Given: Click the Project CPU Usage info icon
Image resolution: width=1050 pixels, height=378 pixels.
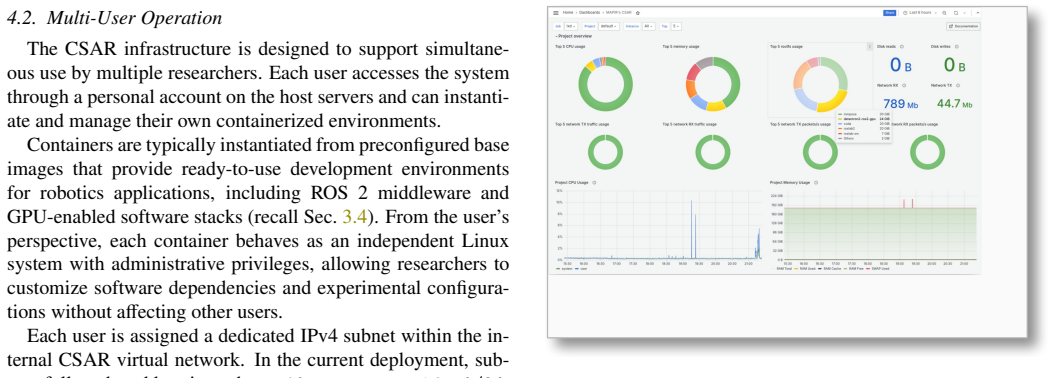Looking at the screenshot, I should [594, 182].
